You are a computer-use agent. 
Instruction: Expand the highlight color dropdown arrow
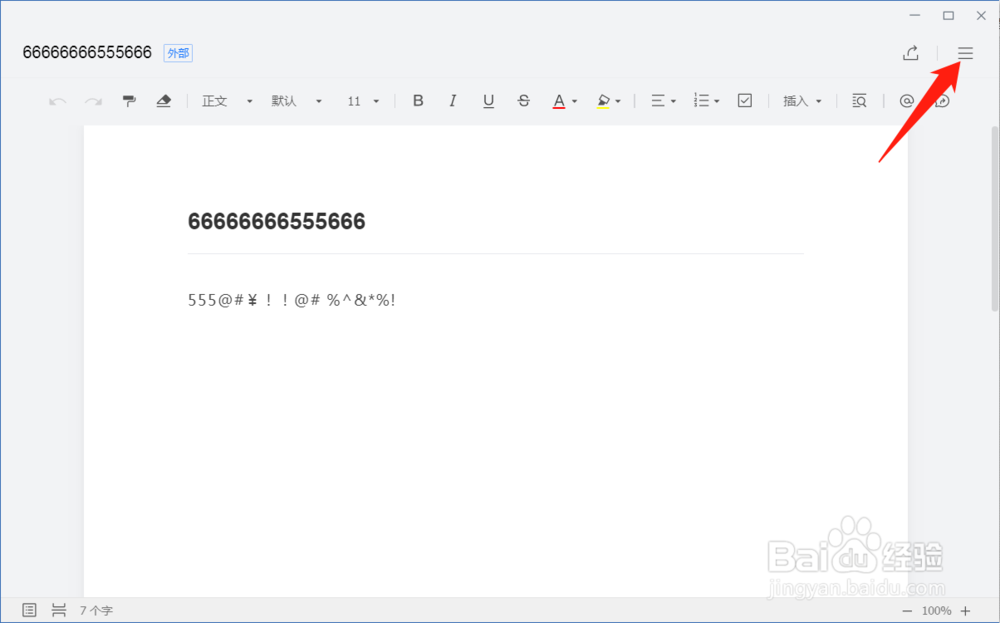tap(618, 101)
